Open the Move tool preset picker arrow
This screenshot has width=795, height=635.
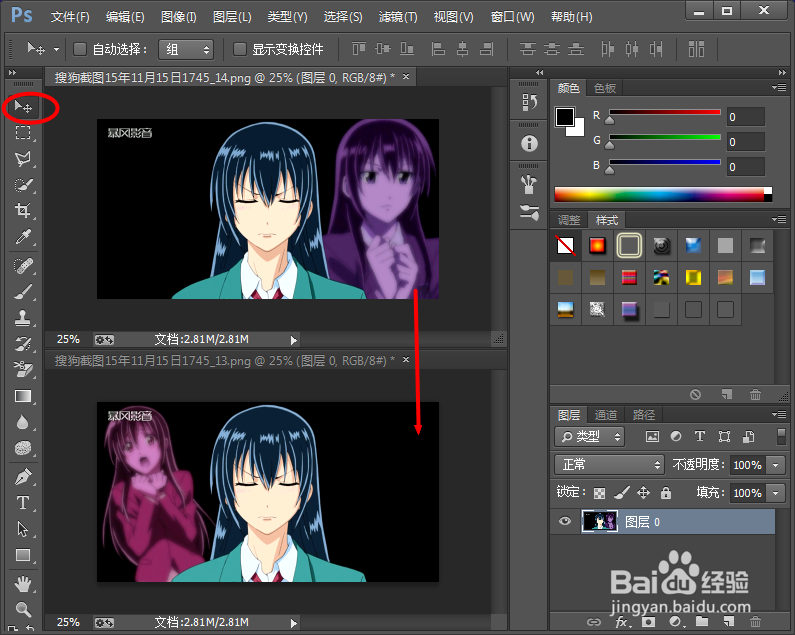(x=56, y=50)
